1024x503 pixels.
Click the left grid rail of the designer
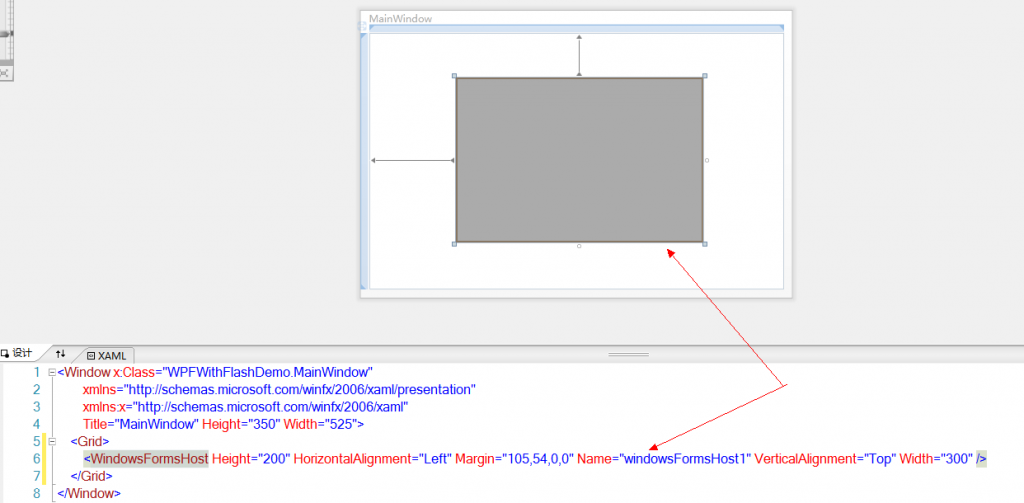(364, 161)
